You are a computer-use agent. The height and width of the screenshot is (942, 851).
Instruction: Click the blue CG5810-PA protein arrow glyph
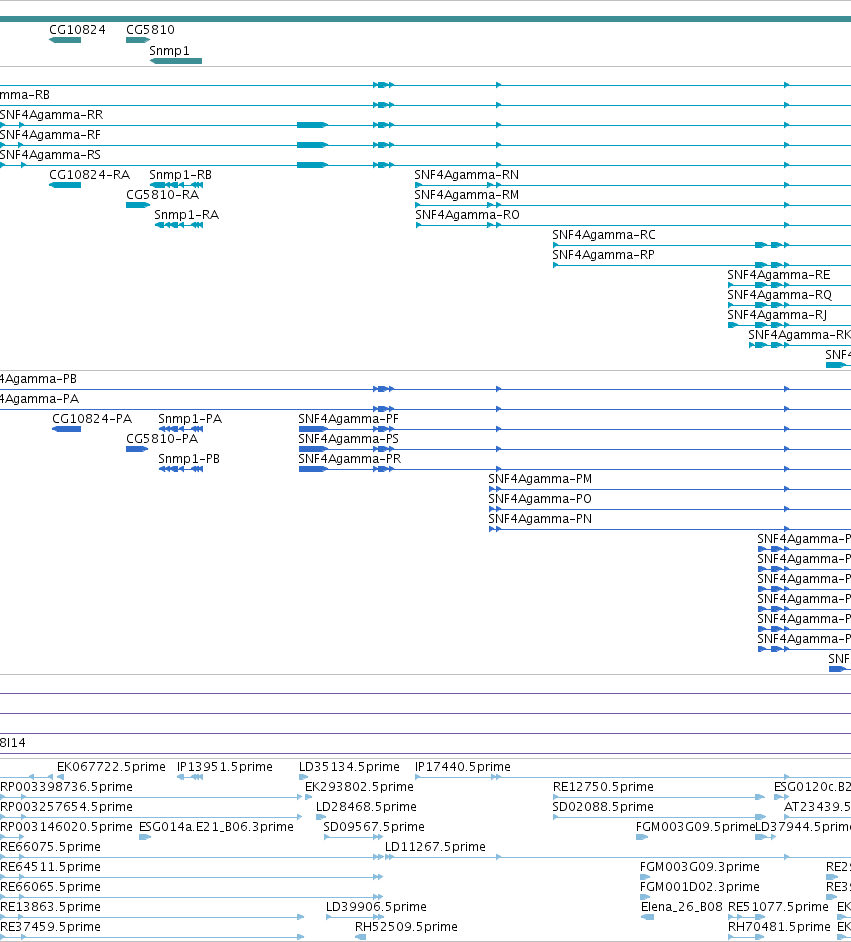(x=137, y=449)
